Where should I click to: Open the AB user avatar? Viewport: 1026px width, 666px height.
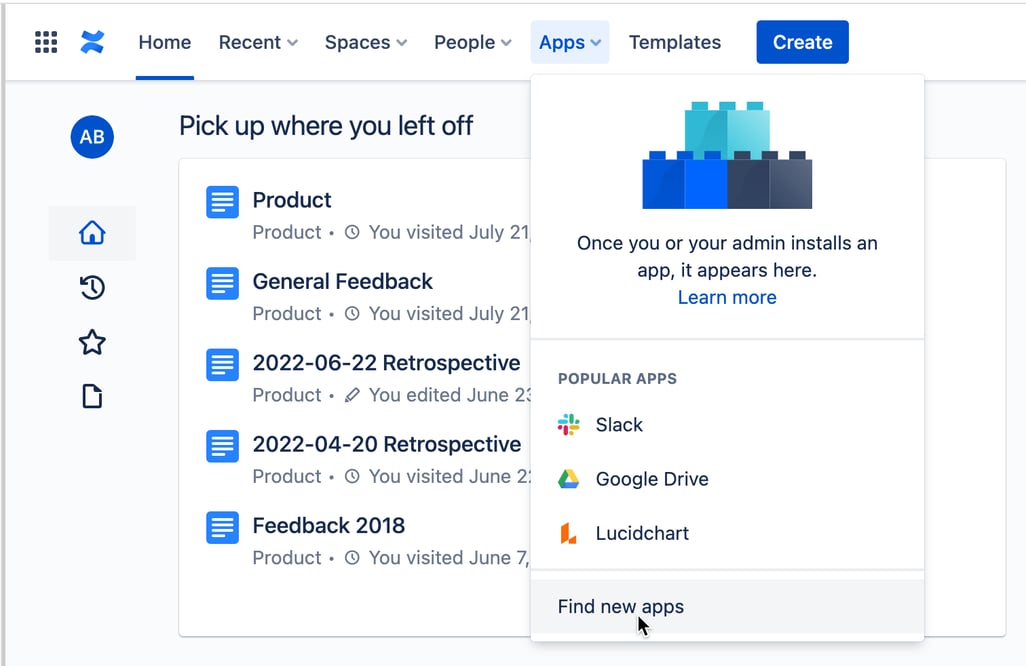point(92,137)
